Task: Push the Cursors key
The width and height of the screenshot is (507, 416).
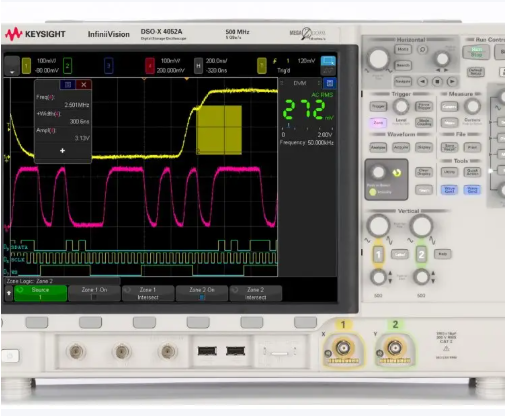Action: pyautogui.click(x=449, y=106)
